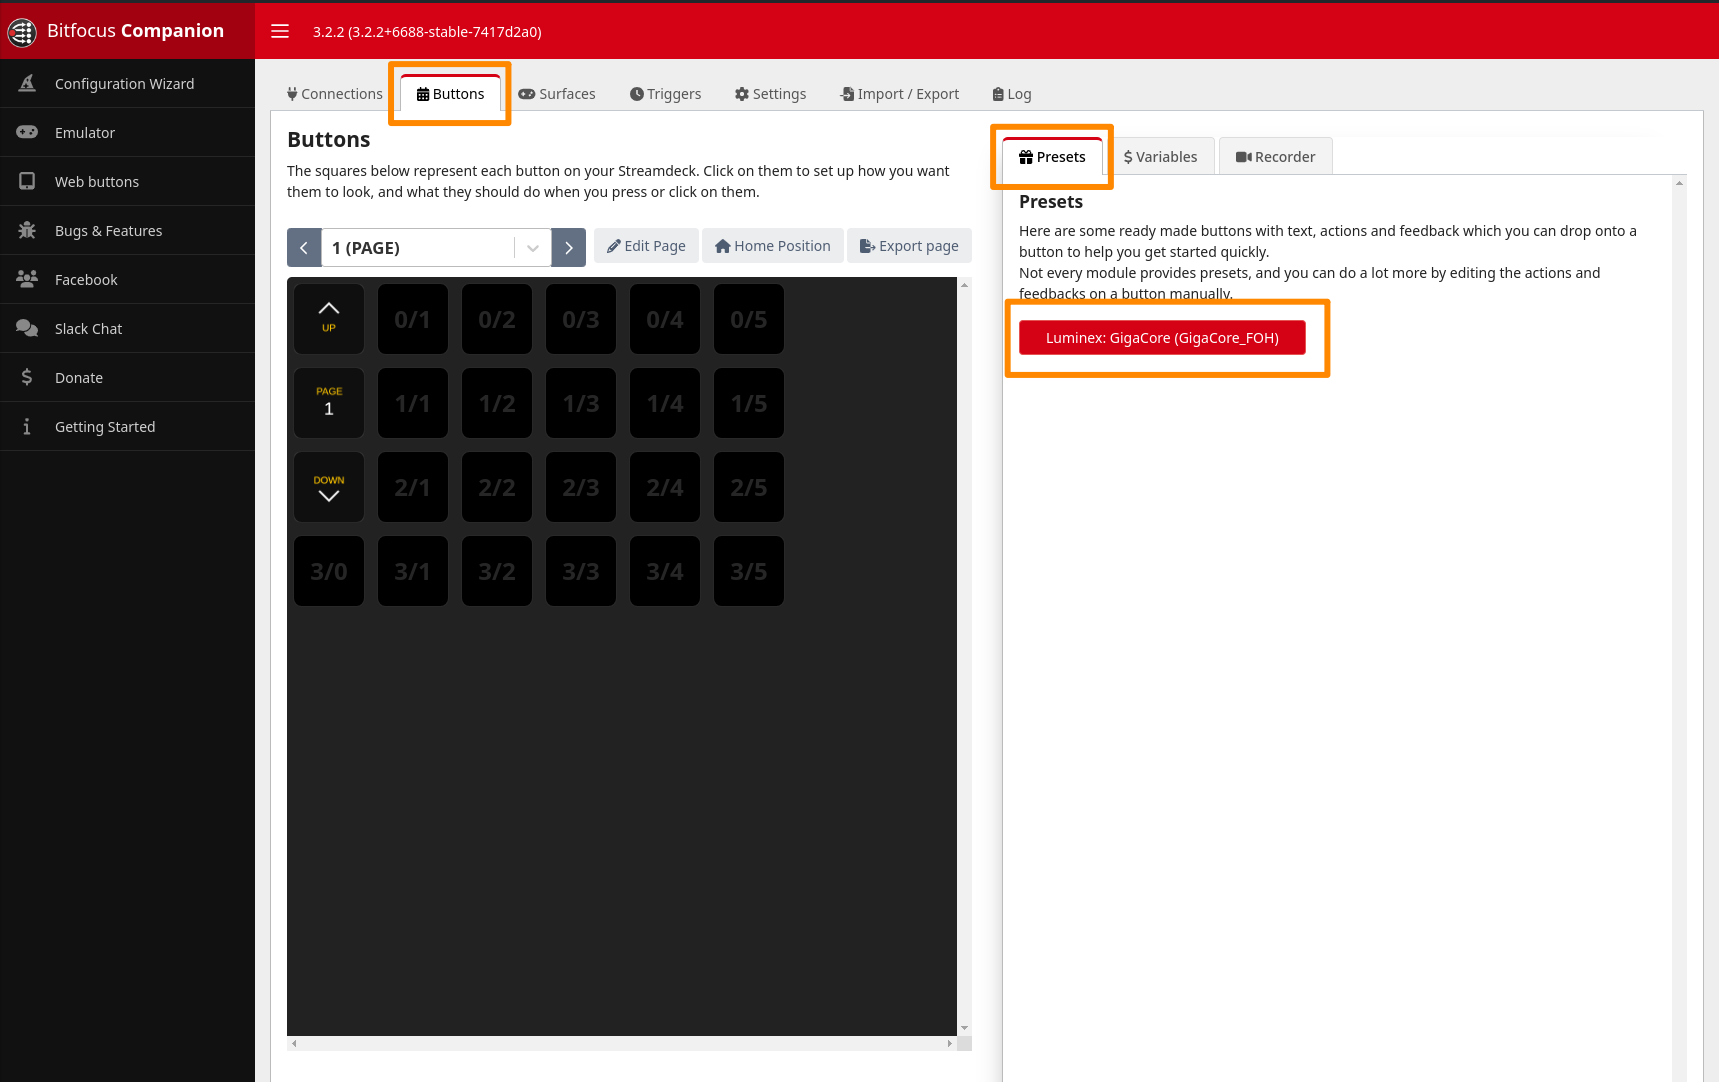The image size is (1719, 1082).
Task: Switch to the Variables tab
Action: tap(1160, 157)
